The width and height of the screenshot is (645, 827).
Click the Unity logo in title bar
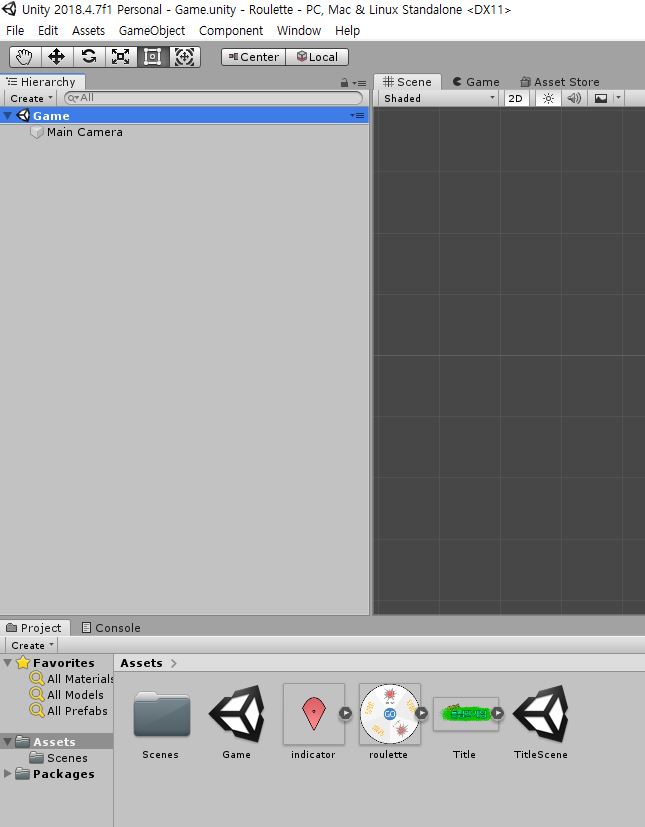(x=9, y=9)
